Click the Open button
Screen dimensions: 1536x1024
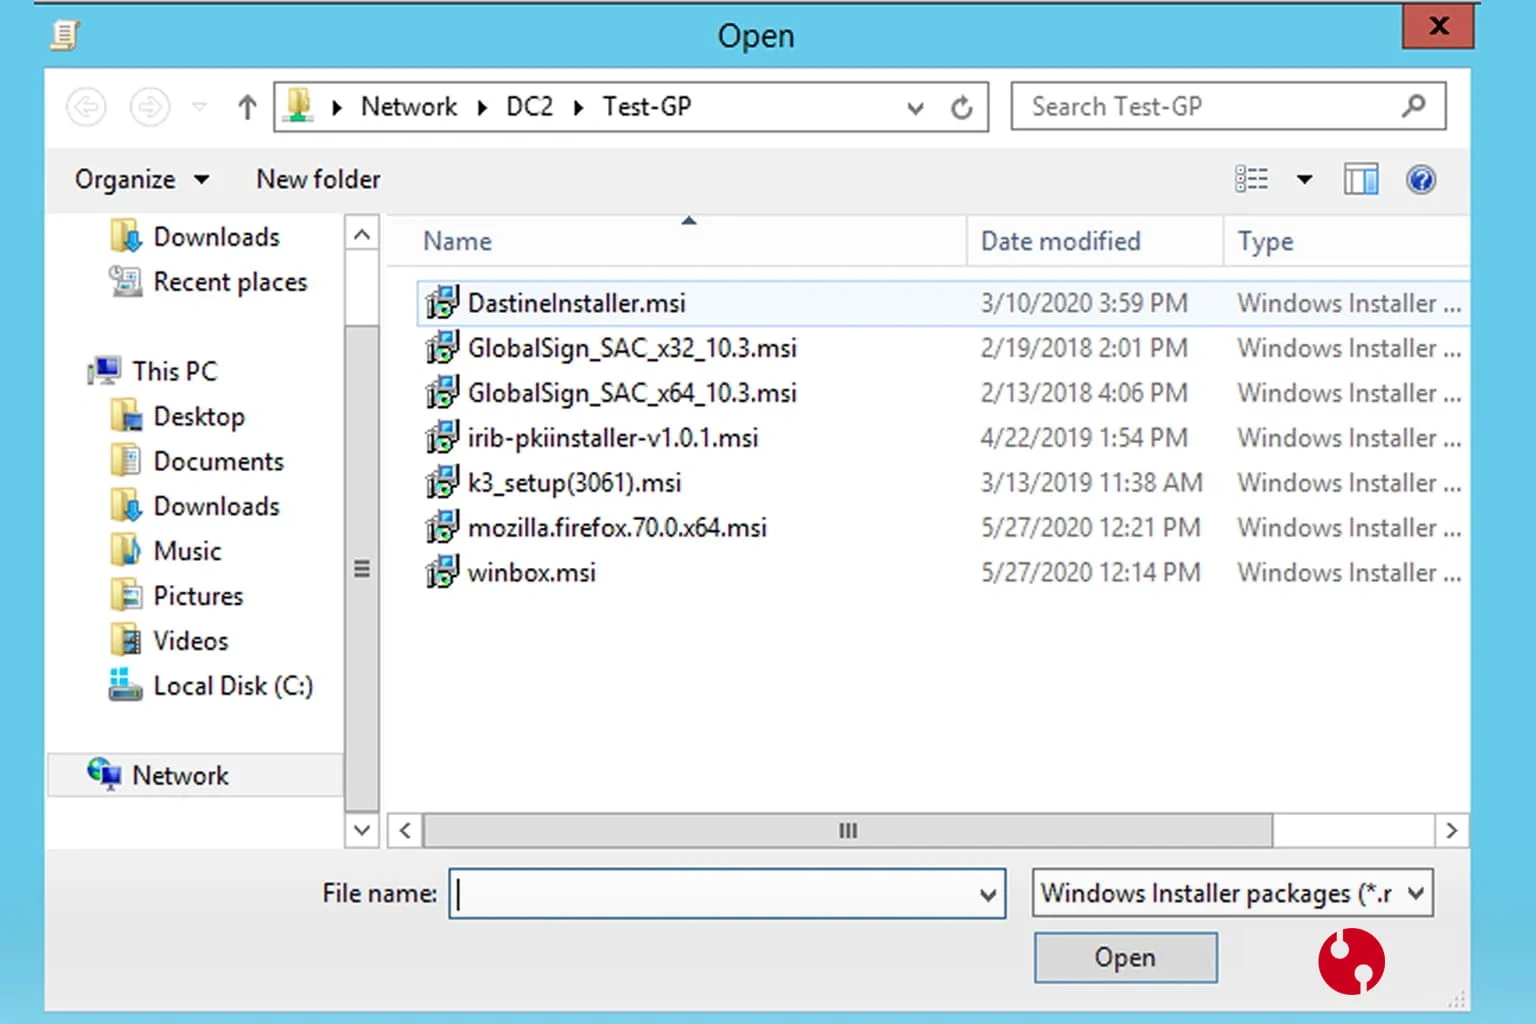pyautogui.click(x=1126, y=957)
